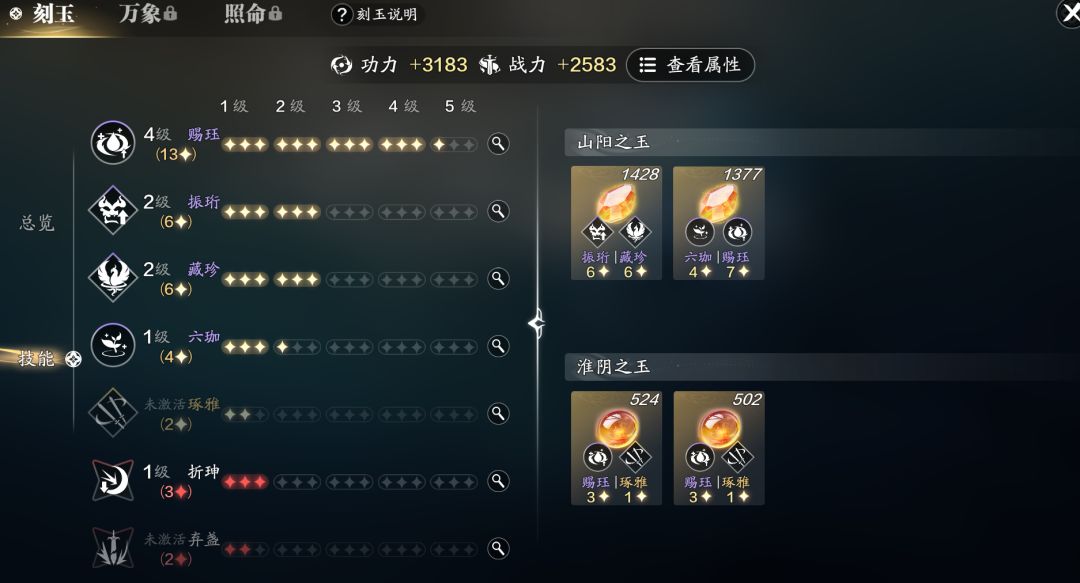Select the 六珈 skill icon
Screen dimensions: 1080x583
(x=113, y=345)
